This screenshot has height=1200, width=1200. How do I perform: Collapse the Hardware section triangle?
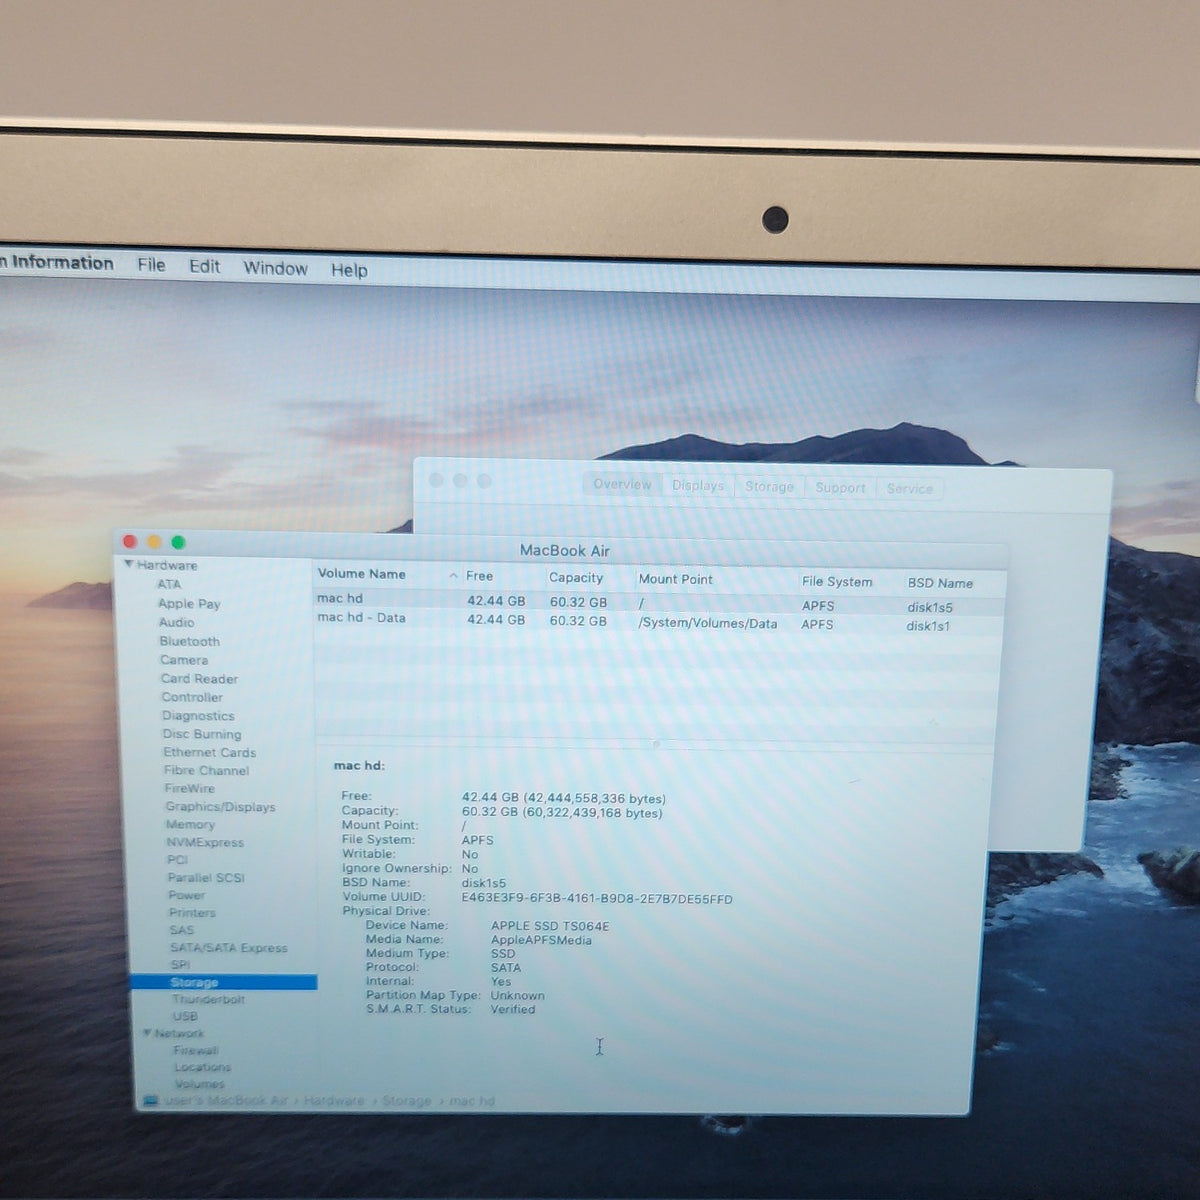pyautogui.click(x=128, y=565)
